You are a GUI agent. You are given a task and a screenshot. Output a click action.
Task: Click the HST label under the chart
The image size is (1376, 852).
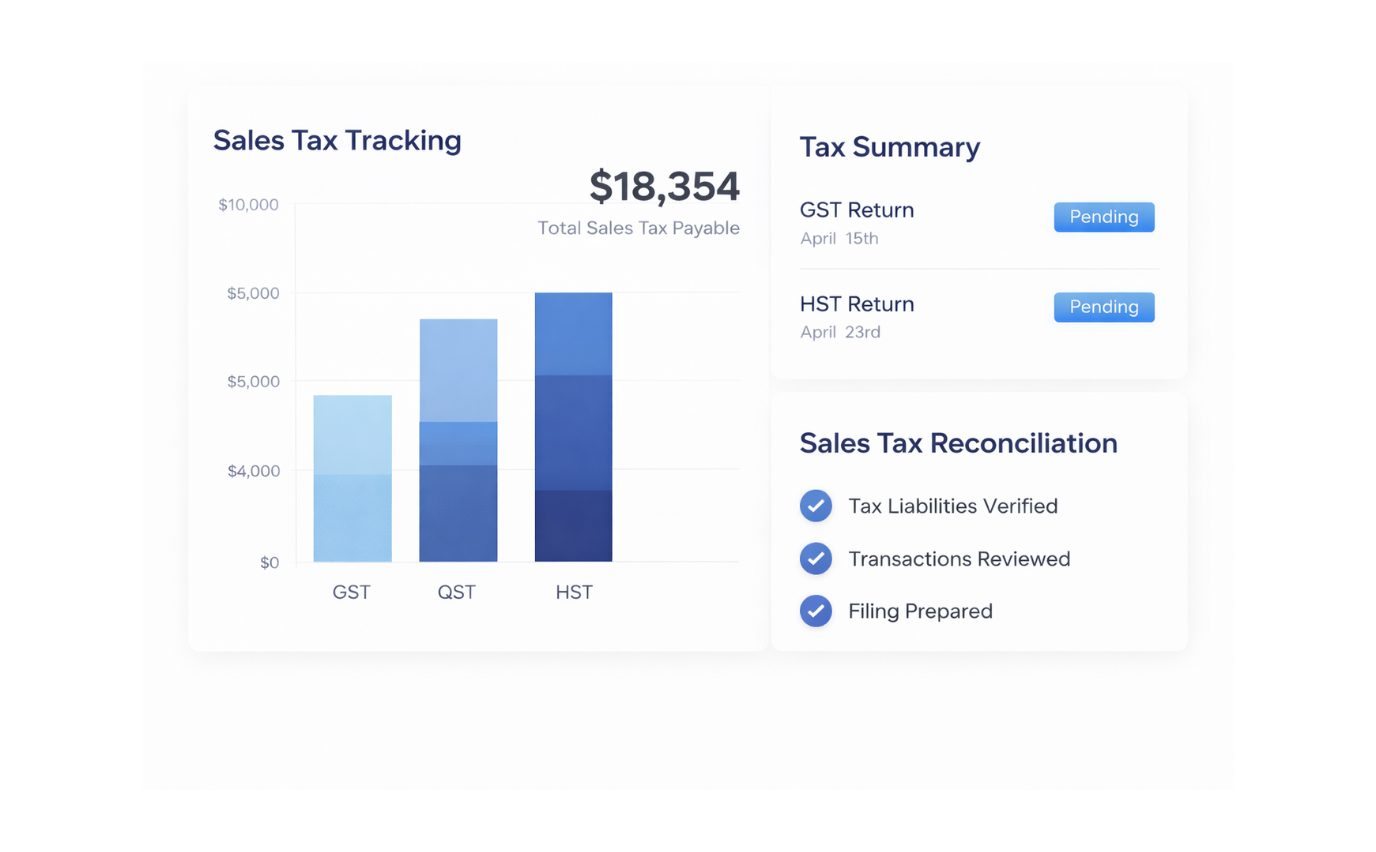[x=574, y=592]
